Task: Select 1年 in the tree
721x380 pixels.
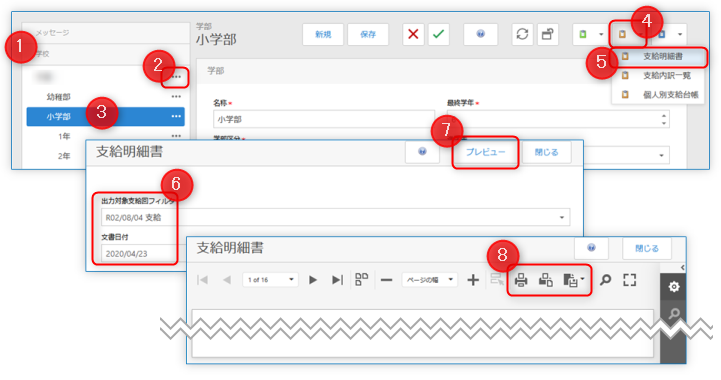Action: coord(64,136)
